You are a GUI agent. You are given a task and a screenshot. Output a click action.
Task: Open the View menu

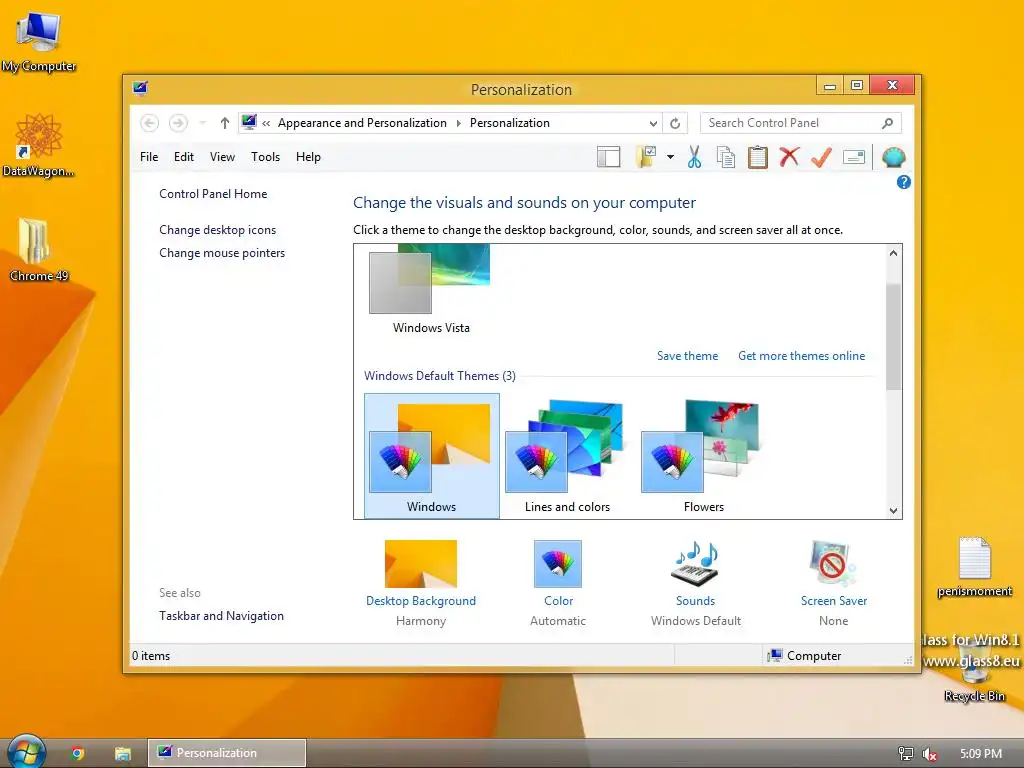tap(222, 157)
